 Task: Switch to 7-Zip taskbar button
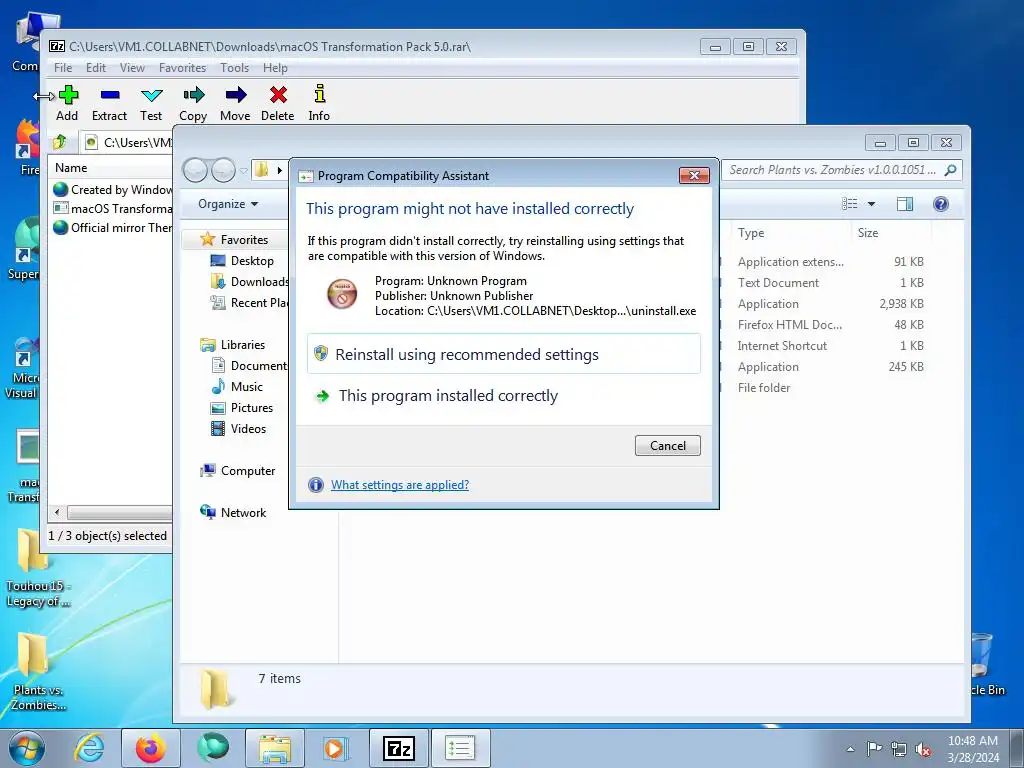click(399, 748)
